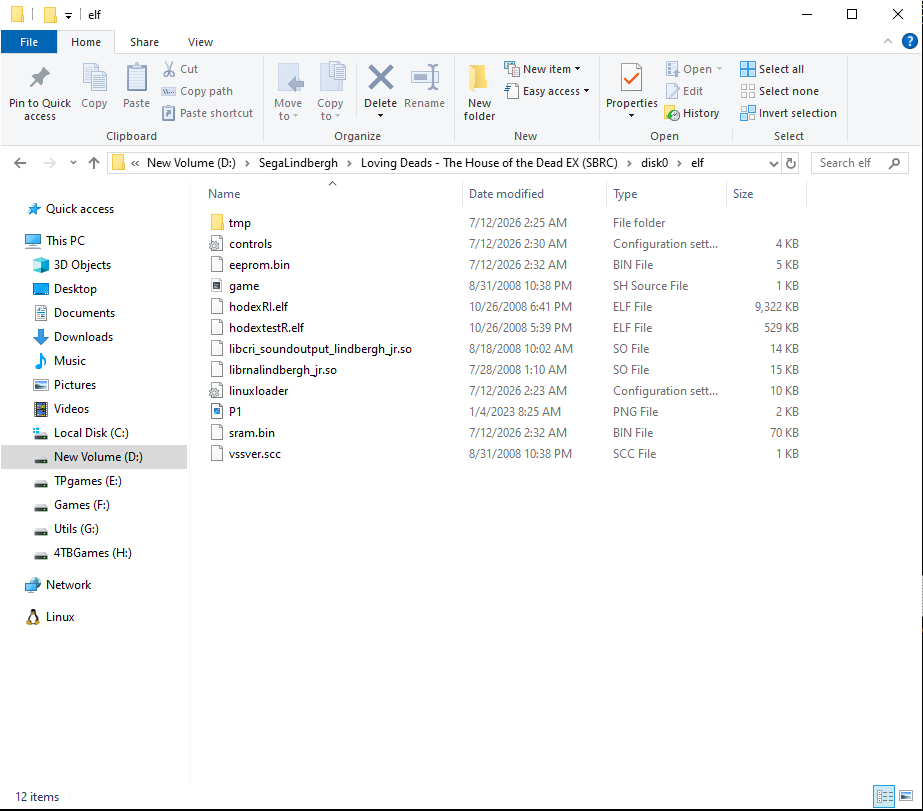Open the Help question mark icon
The width and height of the screenshot is (923, 811).
coord(909,41)
